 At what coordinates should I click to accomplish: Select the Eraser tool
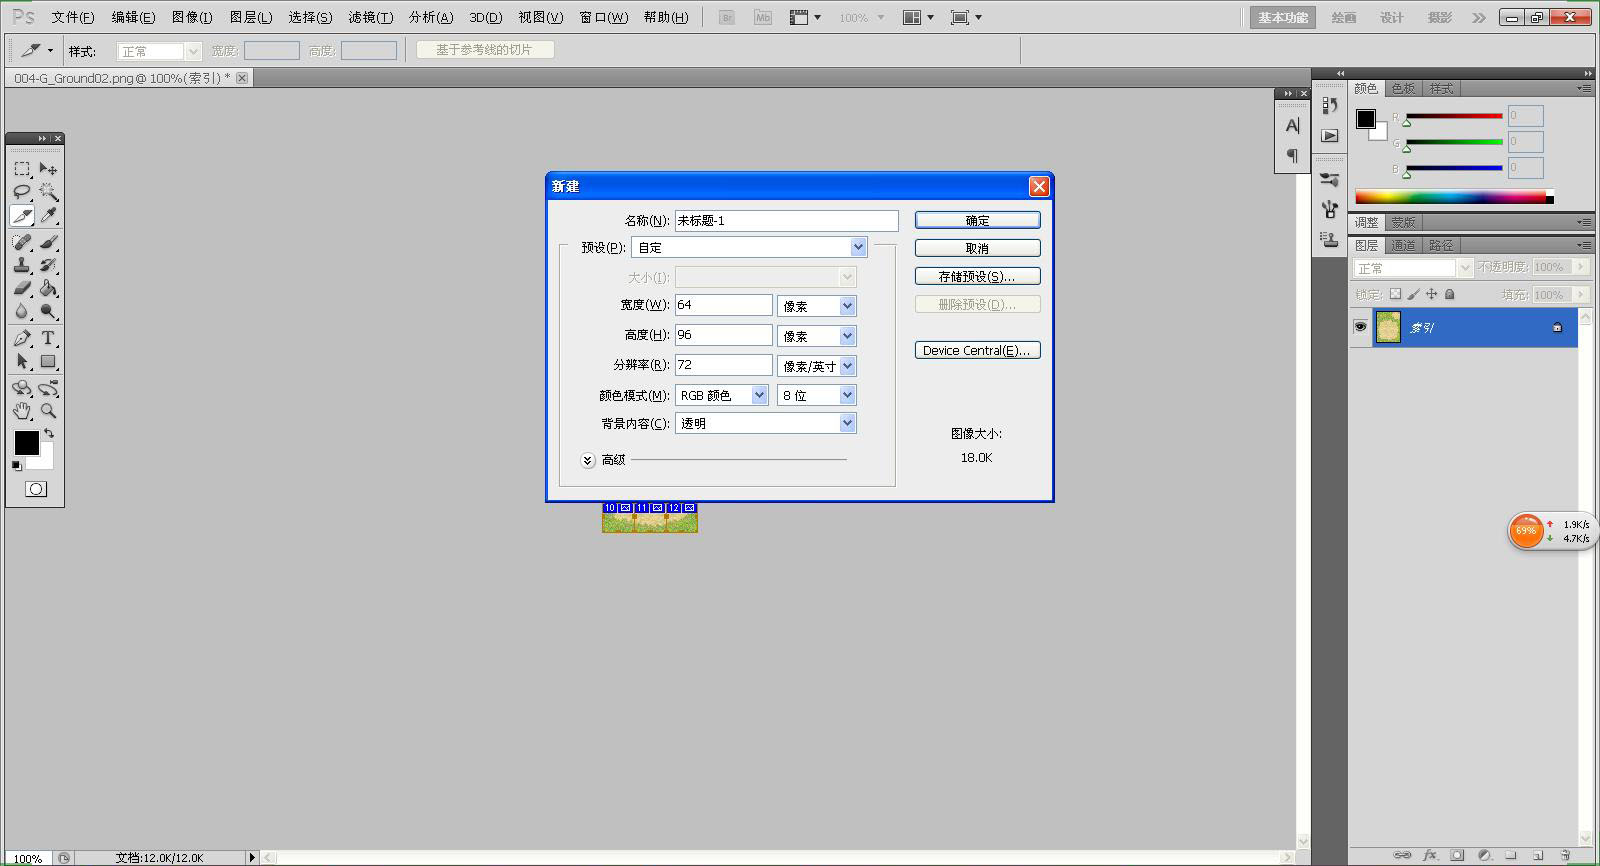[22, 288]
